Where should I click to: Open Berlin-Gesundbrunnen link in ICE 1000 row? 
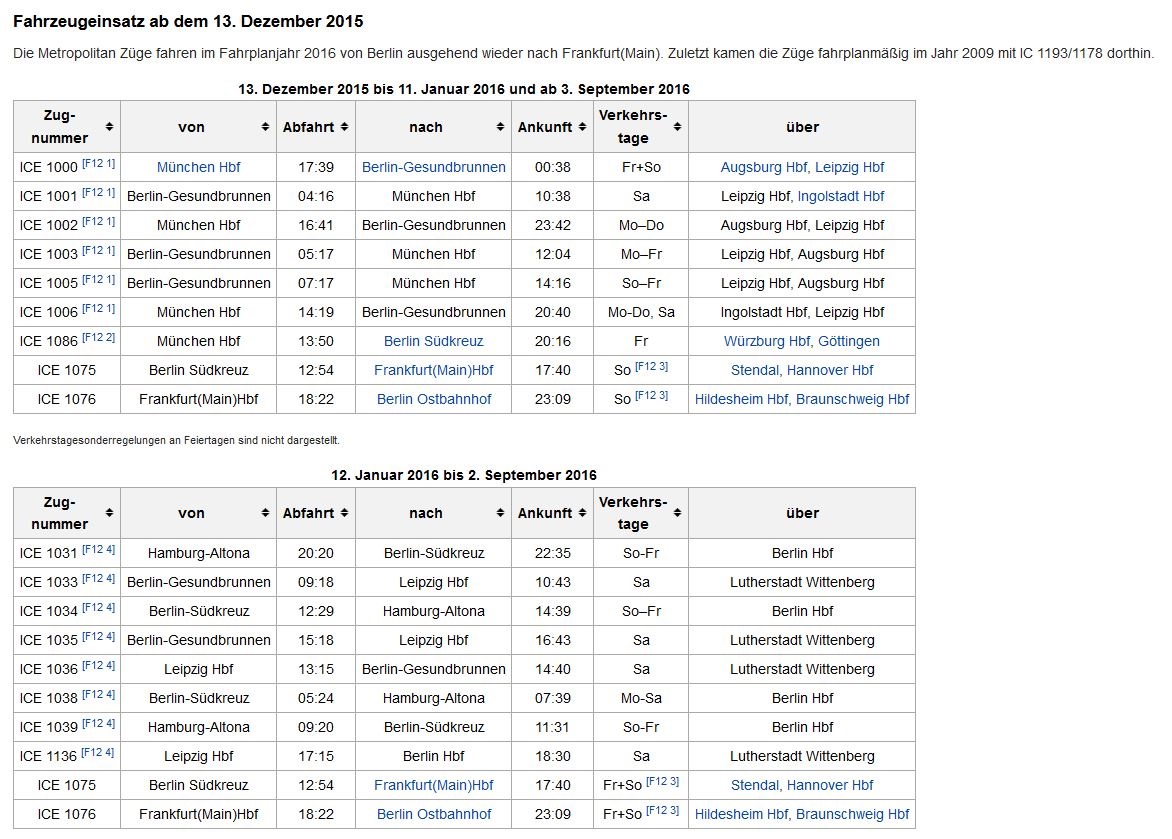(x=433, y=167)
